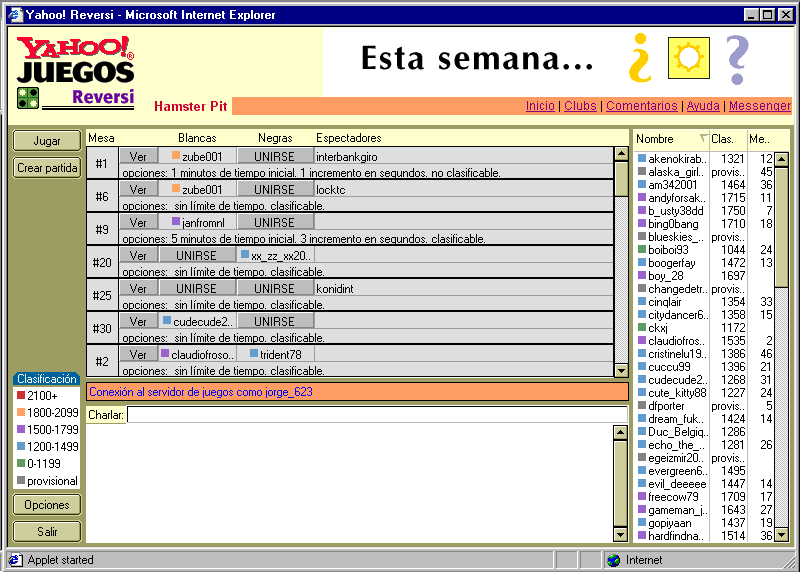Sort by the Nombre column header
800x572 pixels.
671,139
